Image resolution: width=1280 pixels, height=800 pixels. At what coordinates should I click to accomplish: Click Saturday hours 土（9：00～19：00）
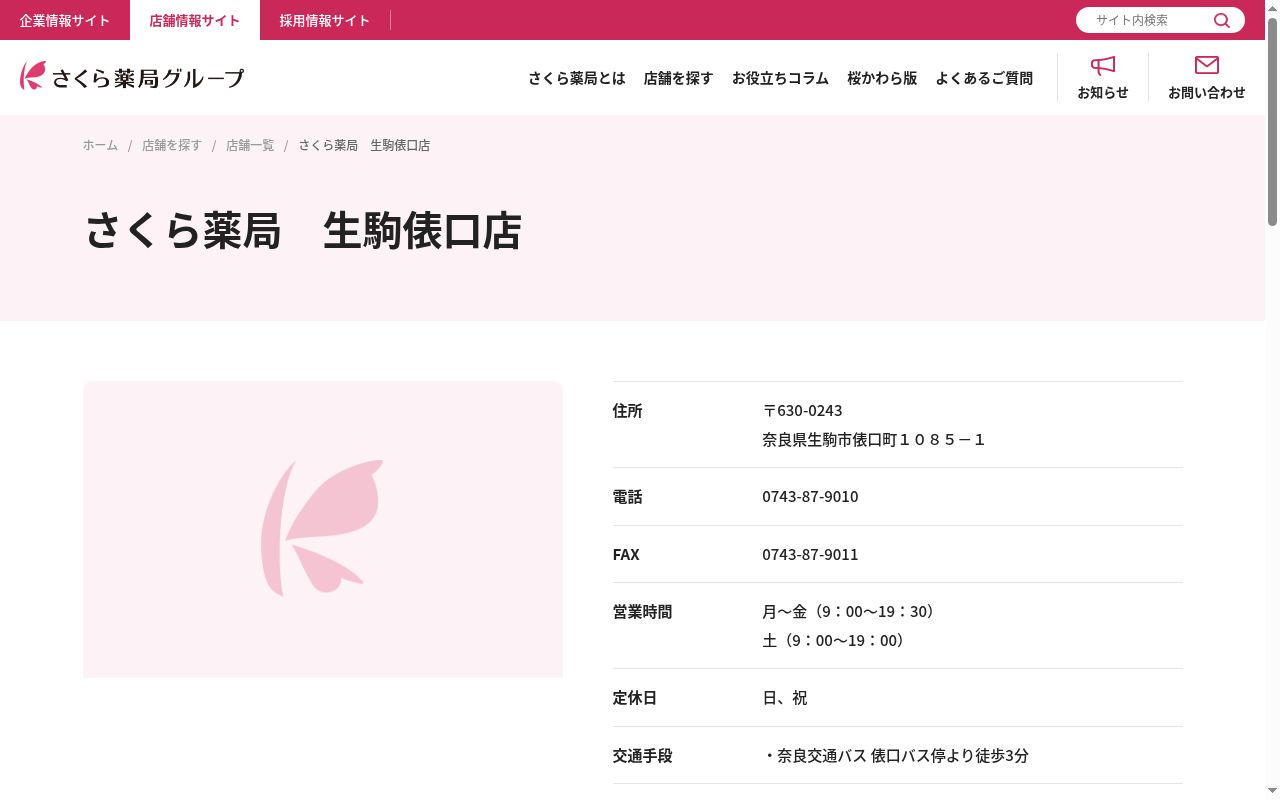pyautogui.click(x=836, y=641)
